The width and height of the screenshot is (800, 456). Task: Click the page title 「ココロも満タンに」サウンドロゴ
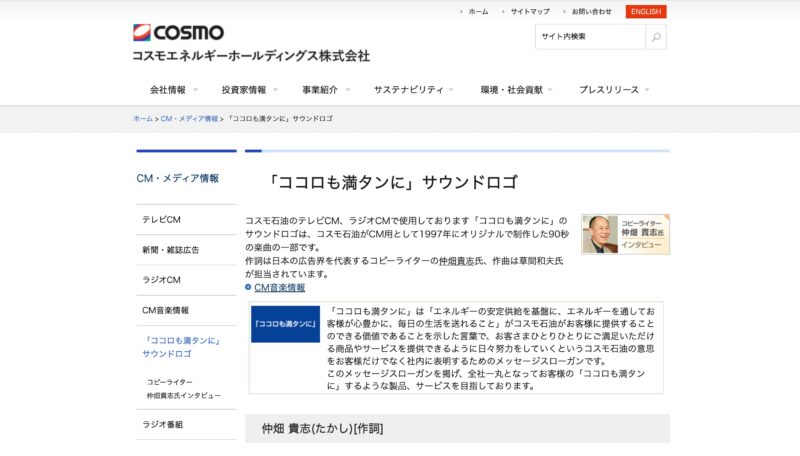tap(392, 182)
